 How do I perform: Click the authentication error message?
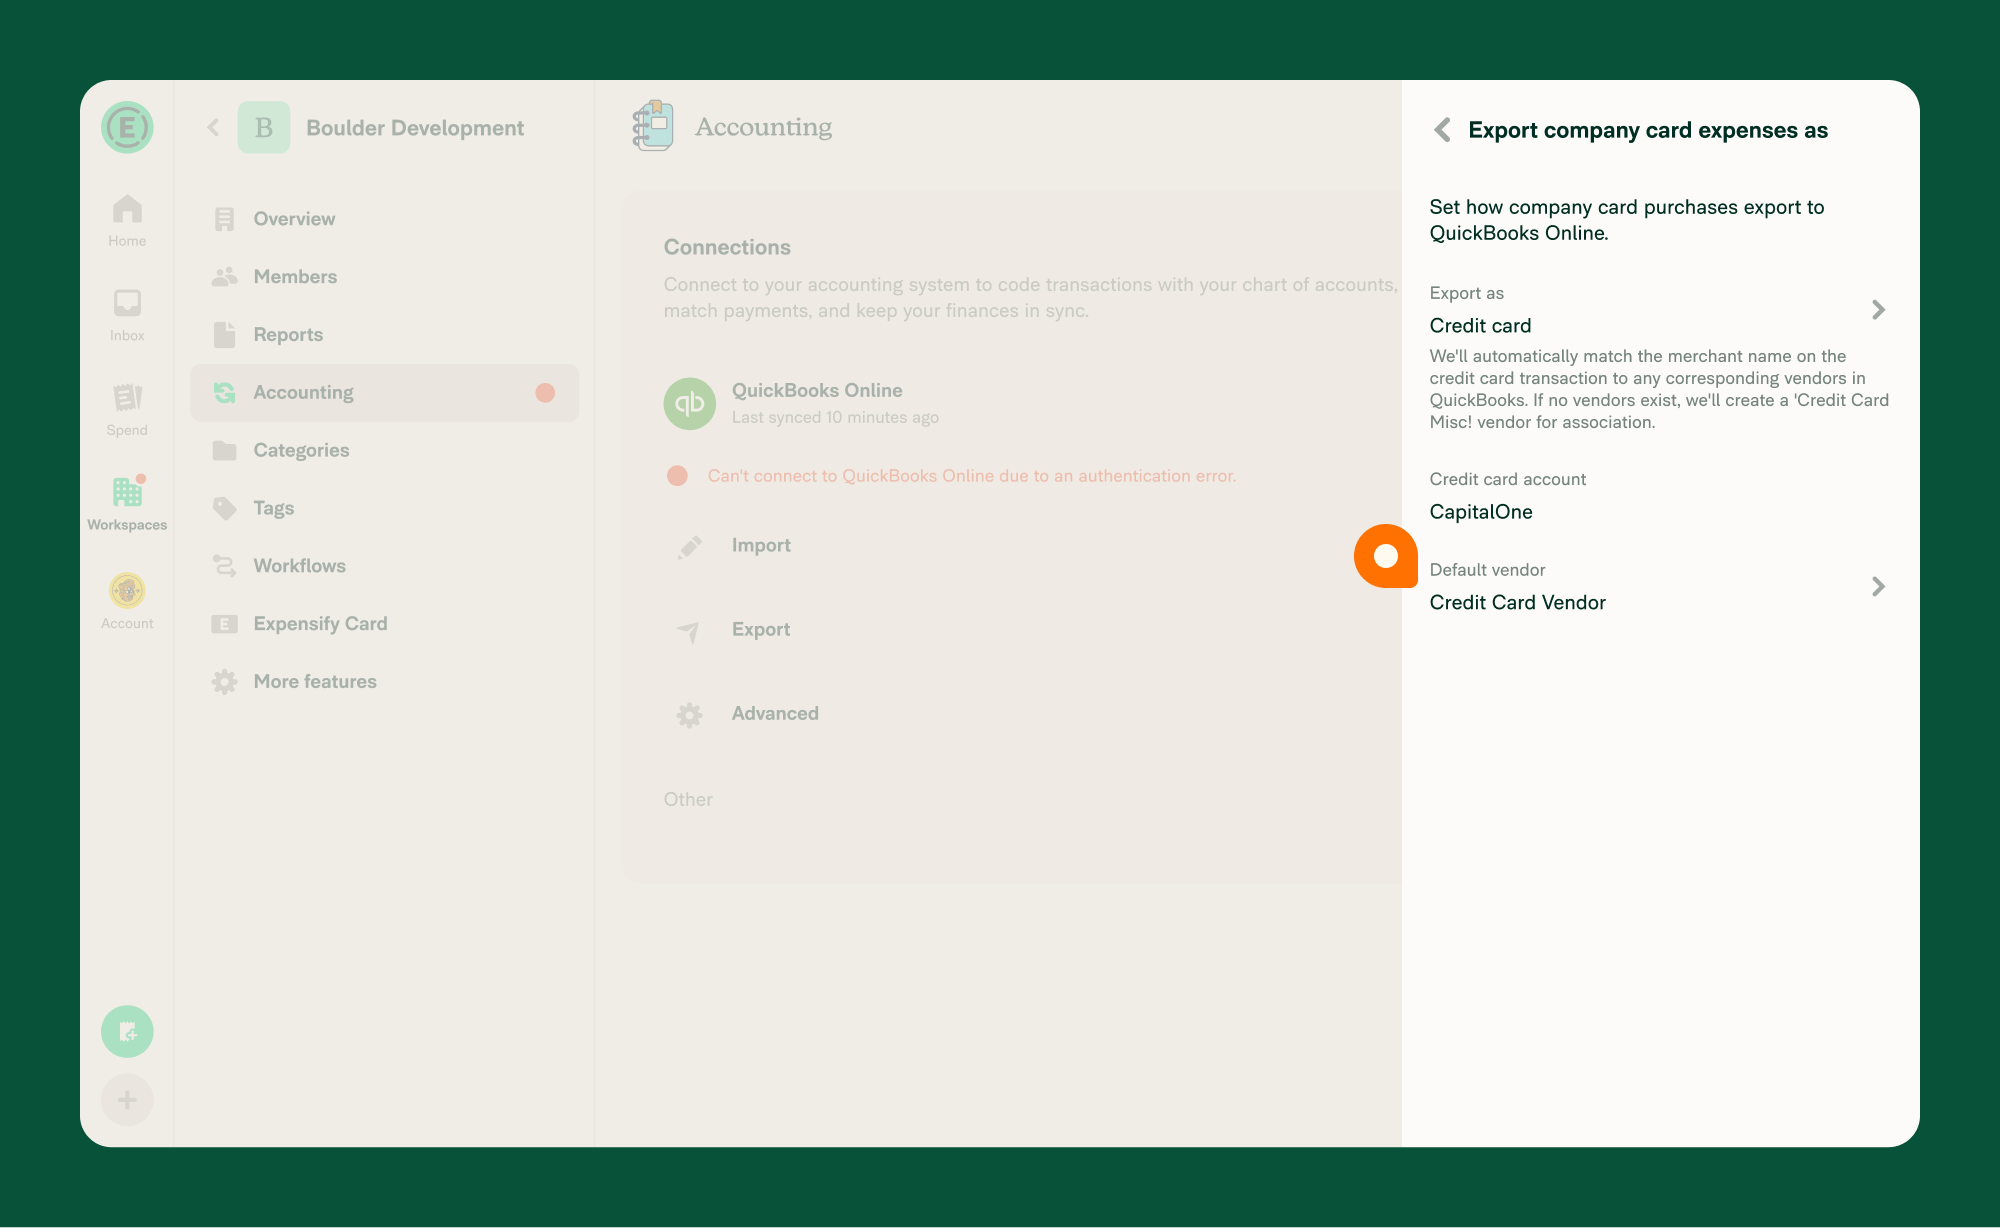[x=971, y=476]
